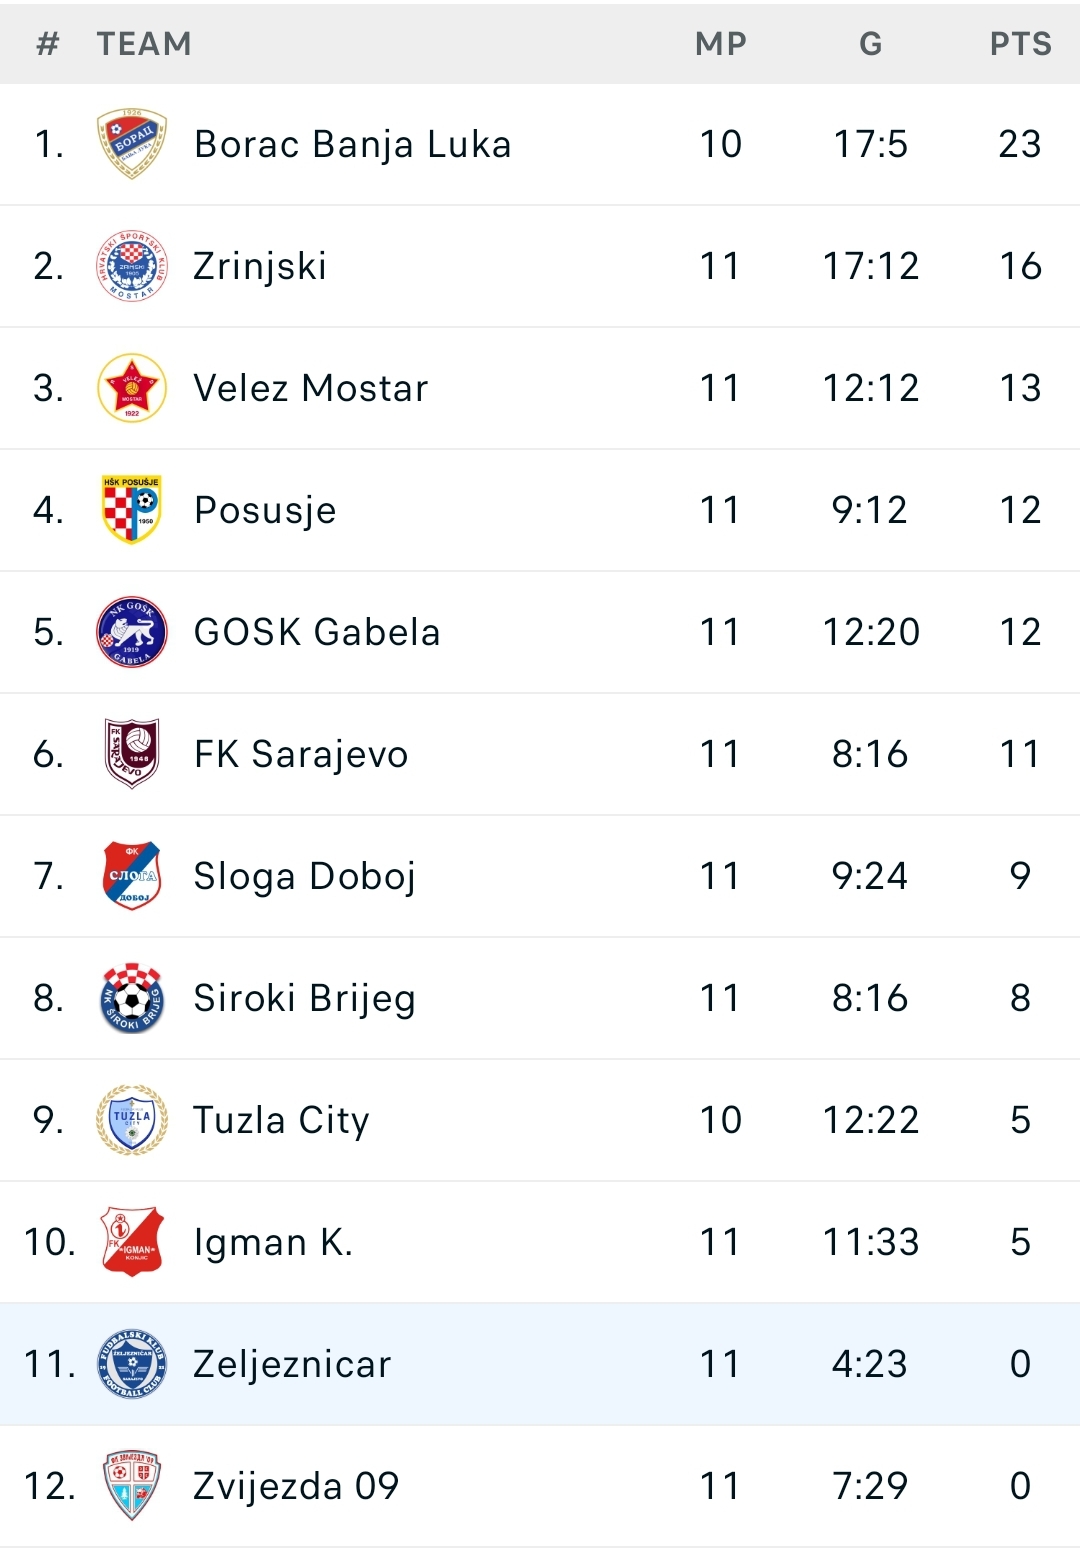Viewport: 1080px width, 1552px height.
Task: Click the Siroki Brijeg football crest
Action: point(132,998)
